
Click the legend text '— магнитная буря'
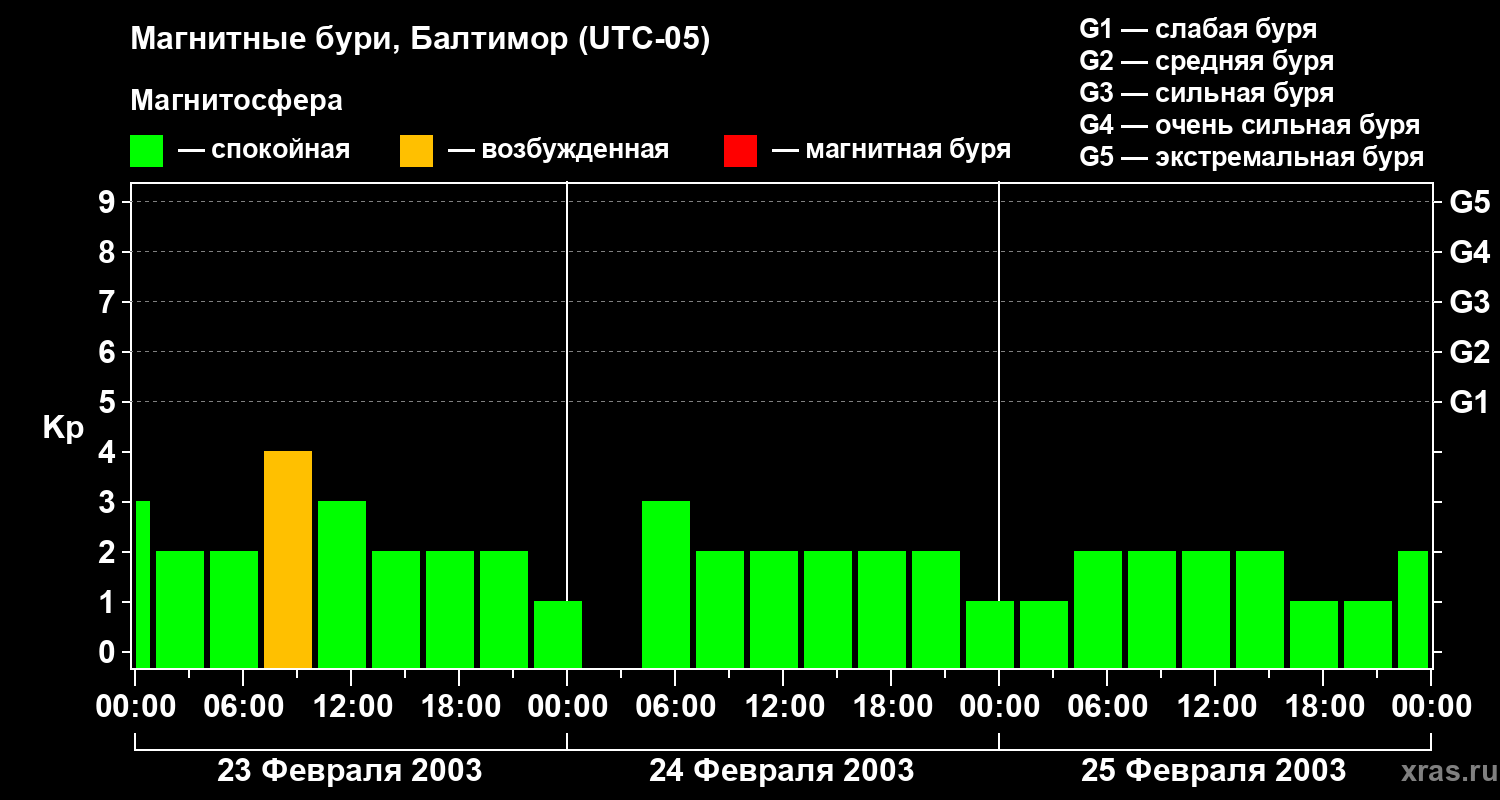click(891, 150)
